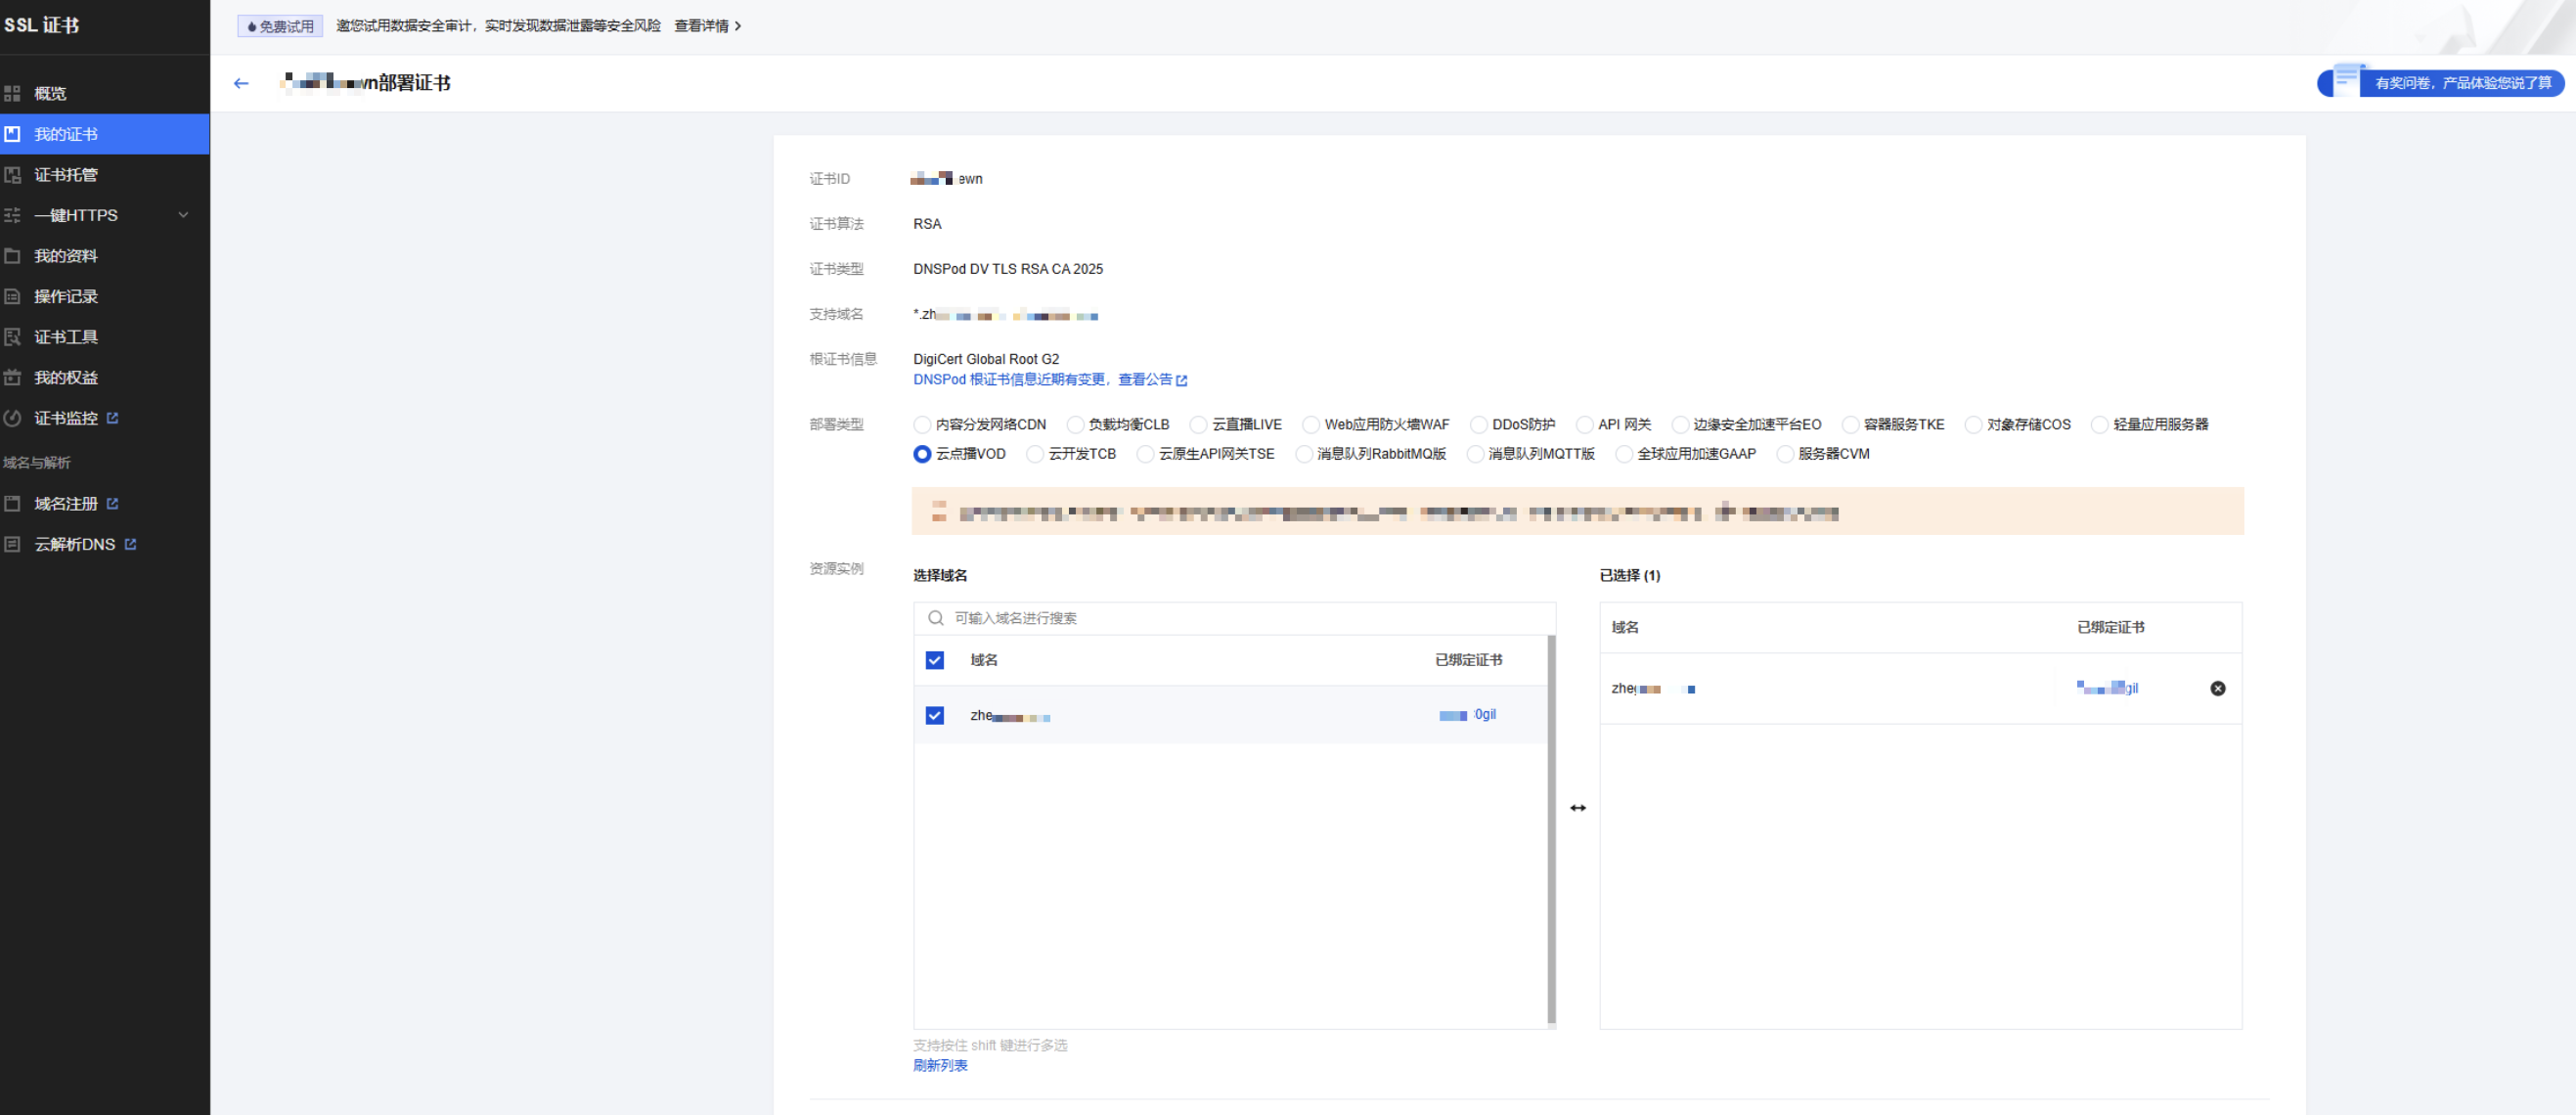Open 证书托管 in the sidebar
The height and width of the screenshot is (1115, 2576).
(x=66, y=174)
